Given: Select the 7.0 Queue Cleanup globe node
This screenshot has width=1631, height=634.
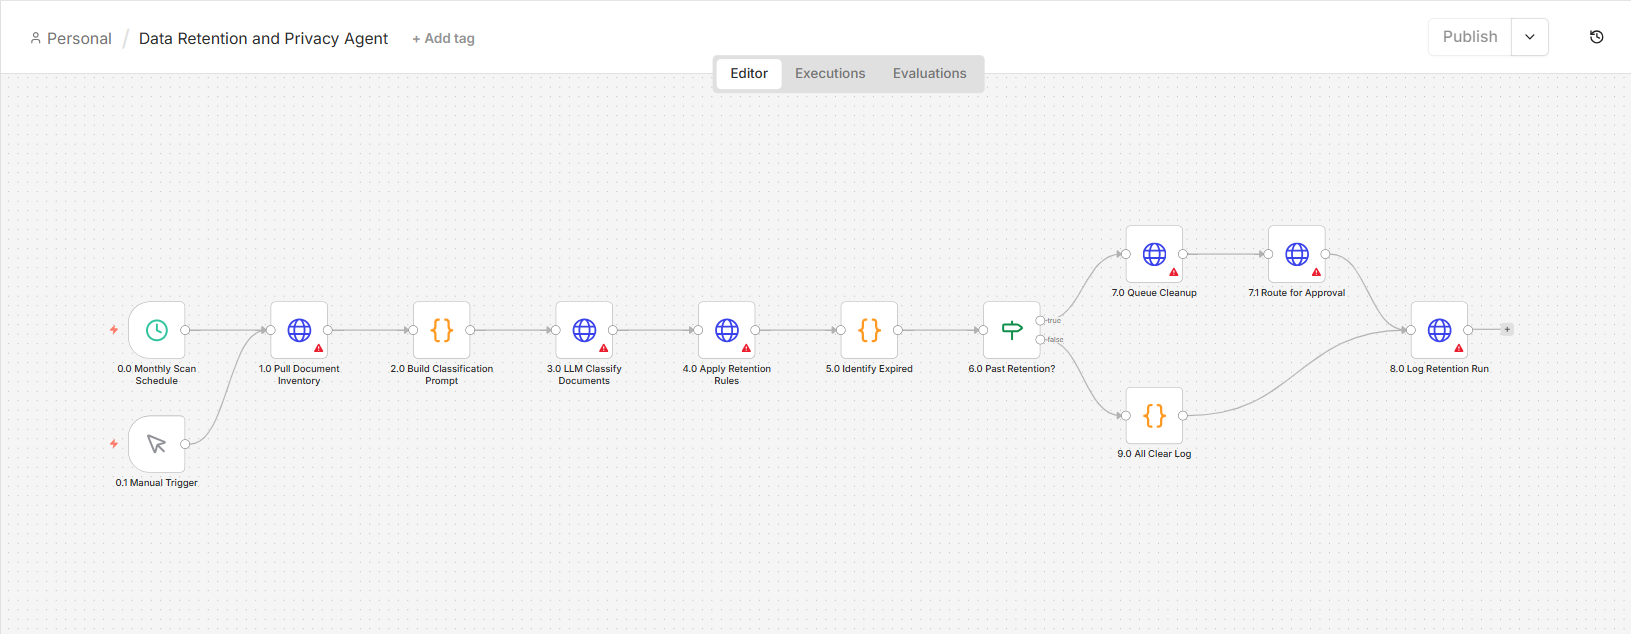Looking at the screenshot, I should [x=1154, y=254].
